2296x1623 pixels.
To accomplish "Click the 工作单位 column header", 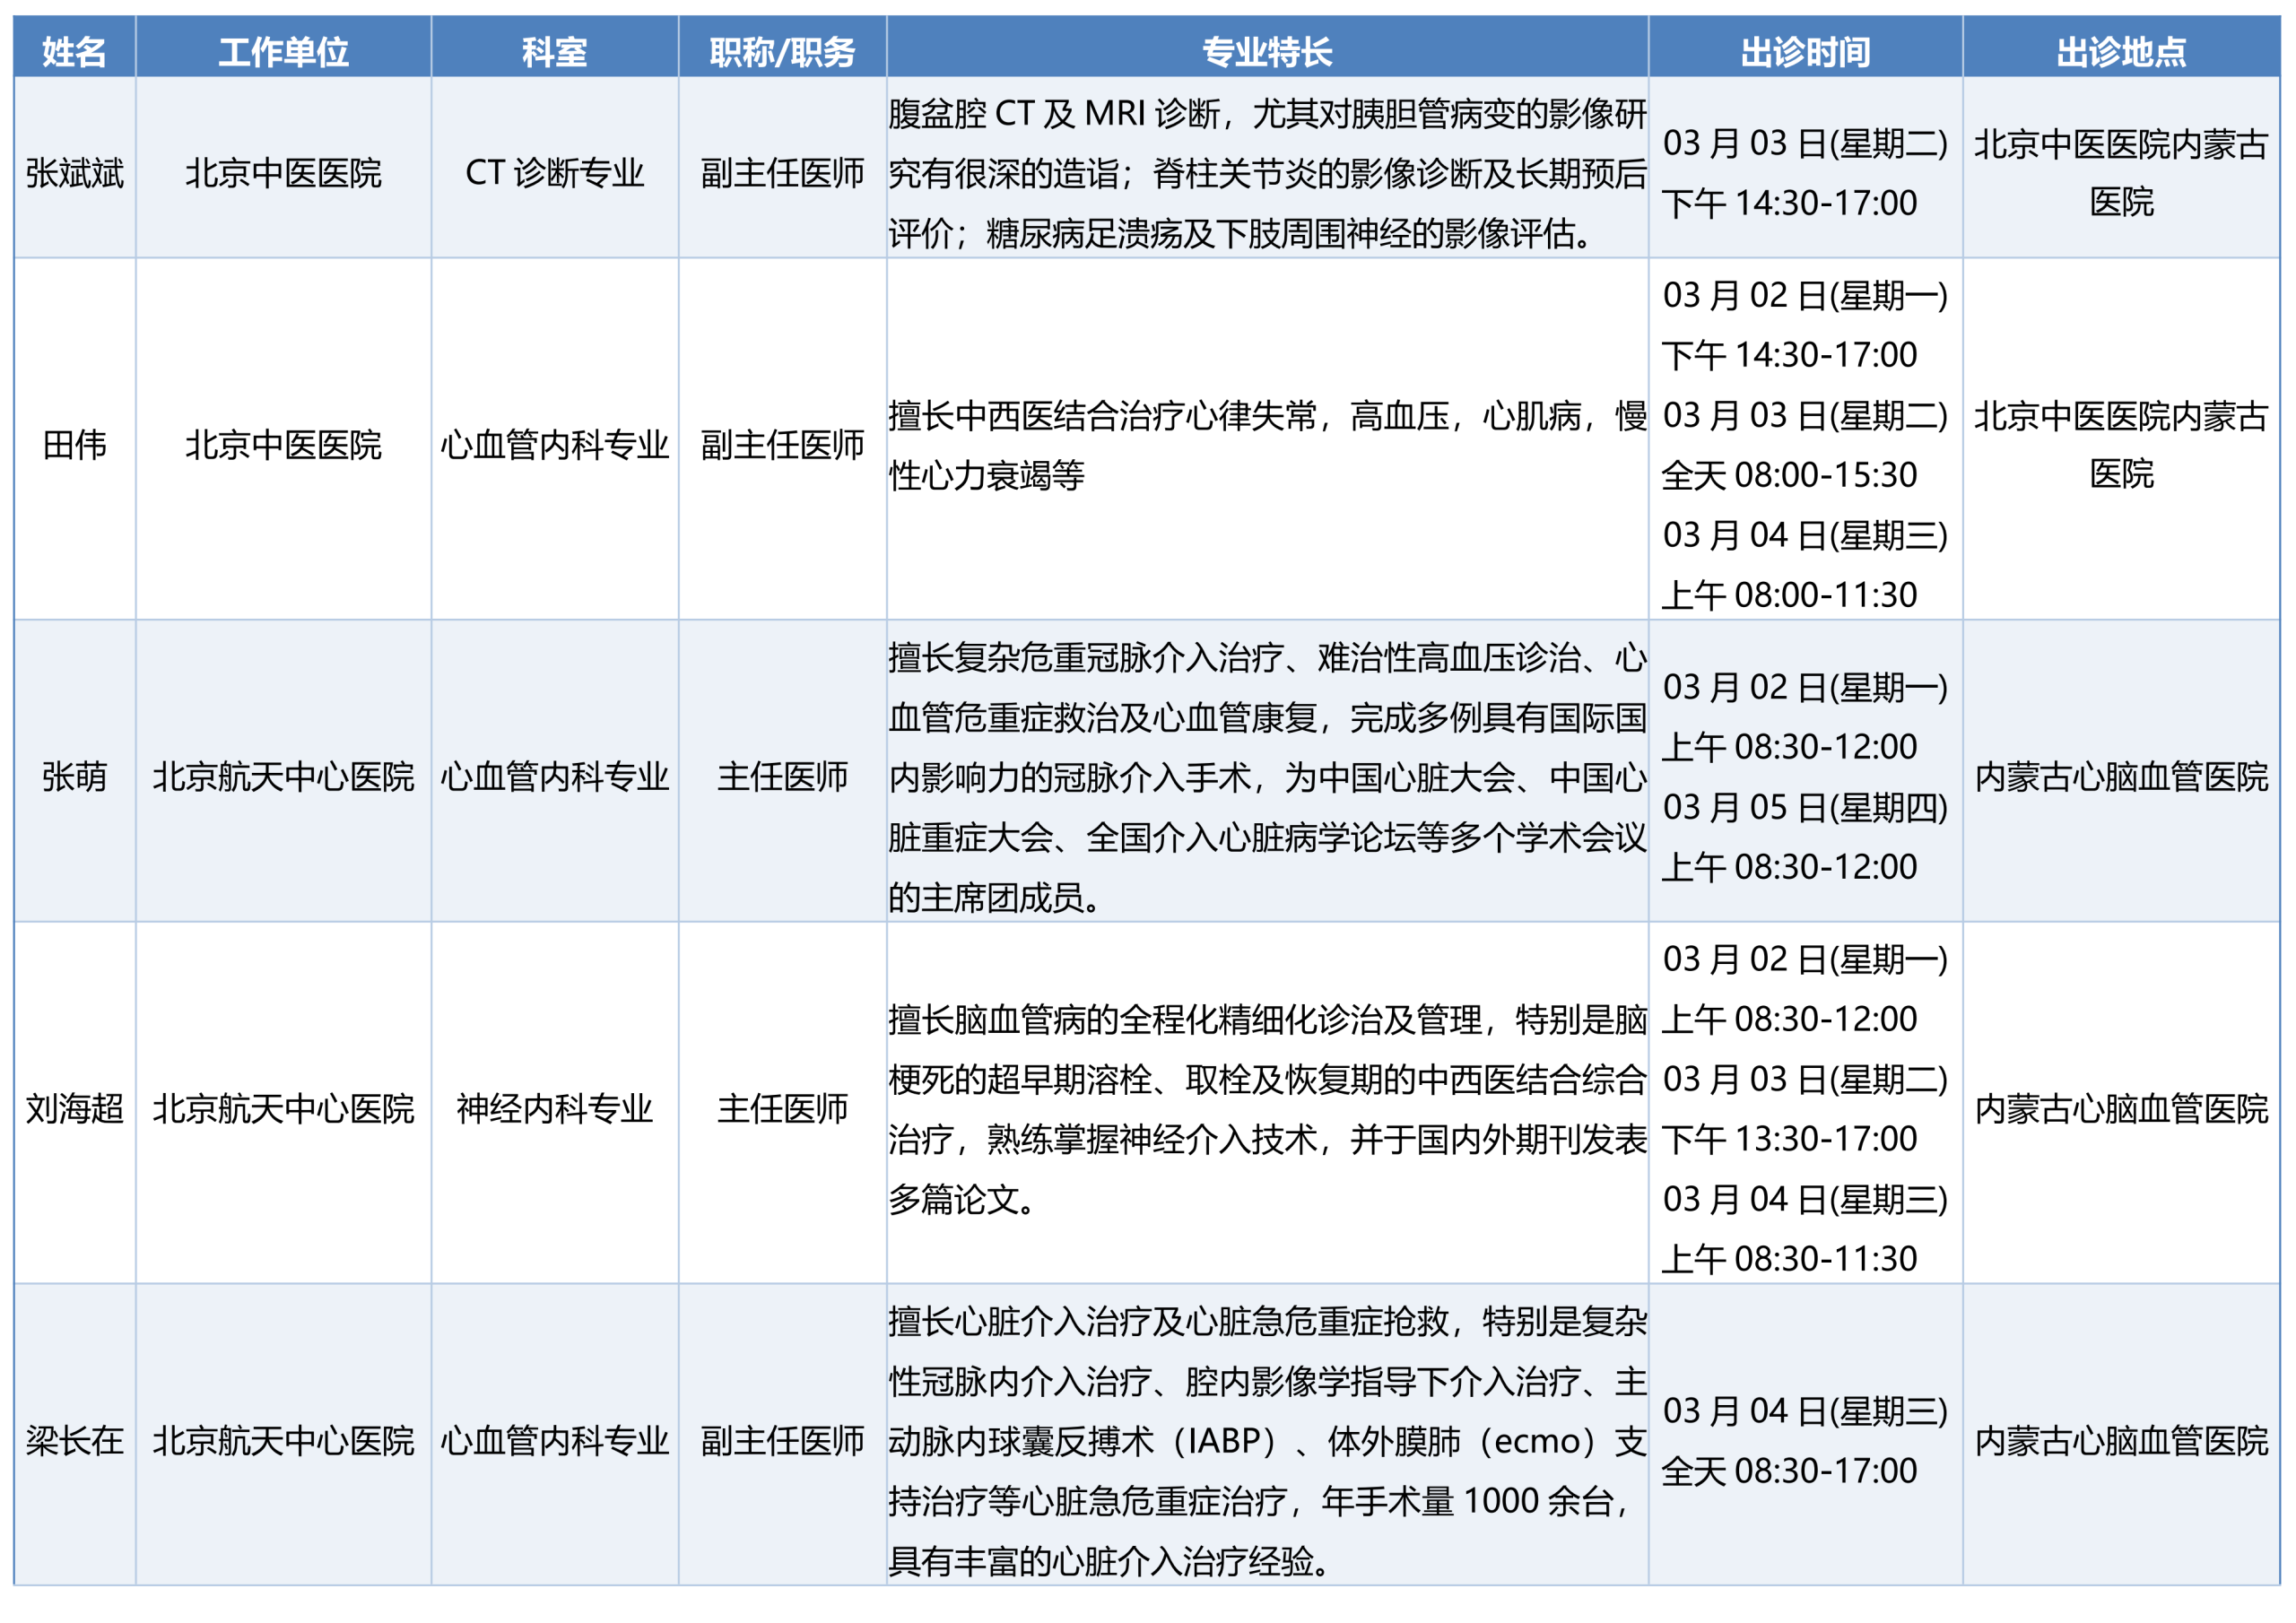I will click(283, 51).
